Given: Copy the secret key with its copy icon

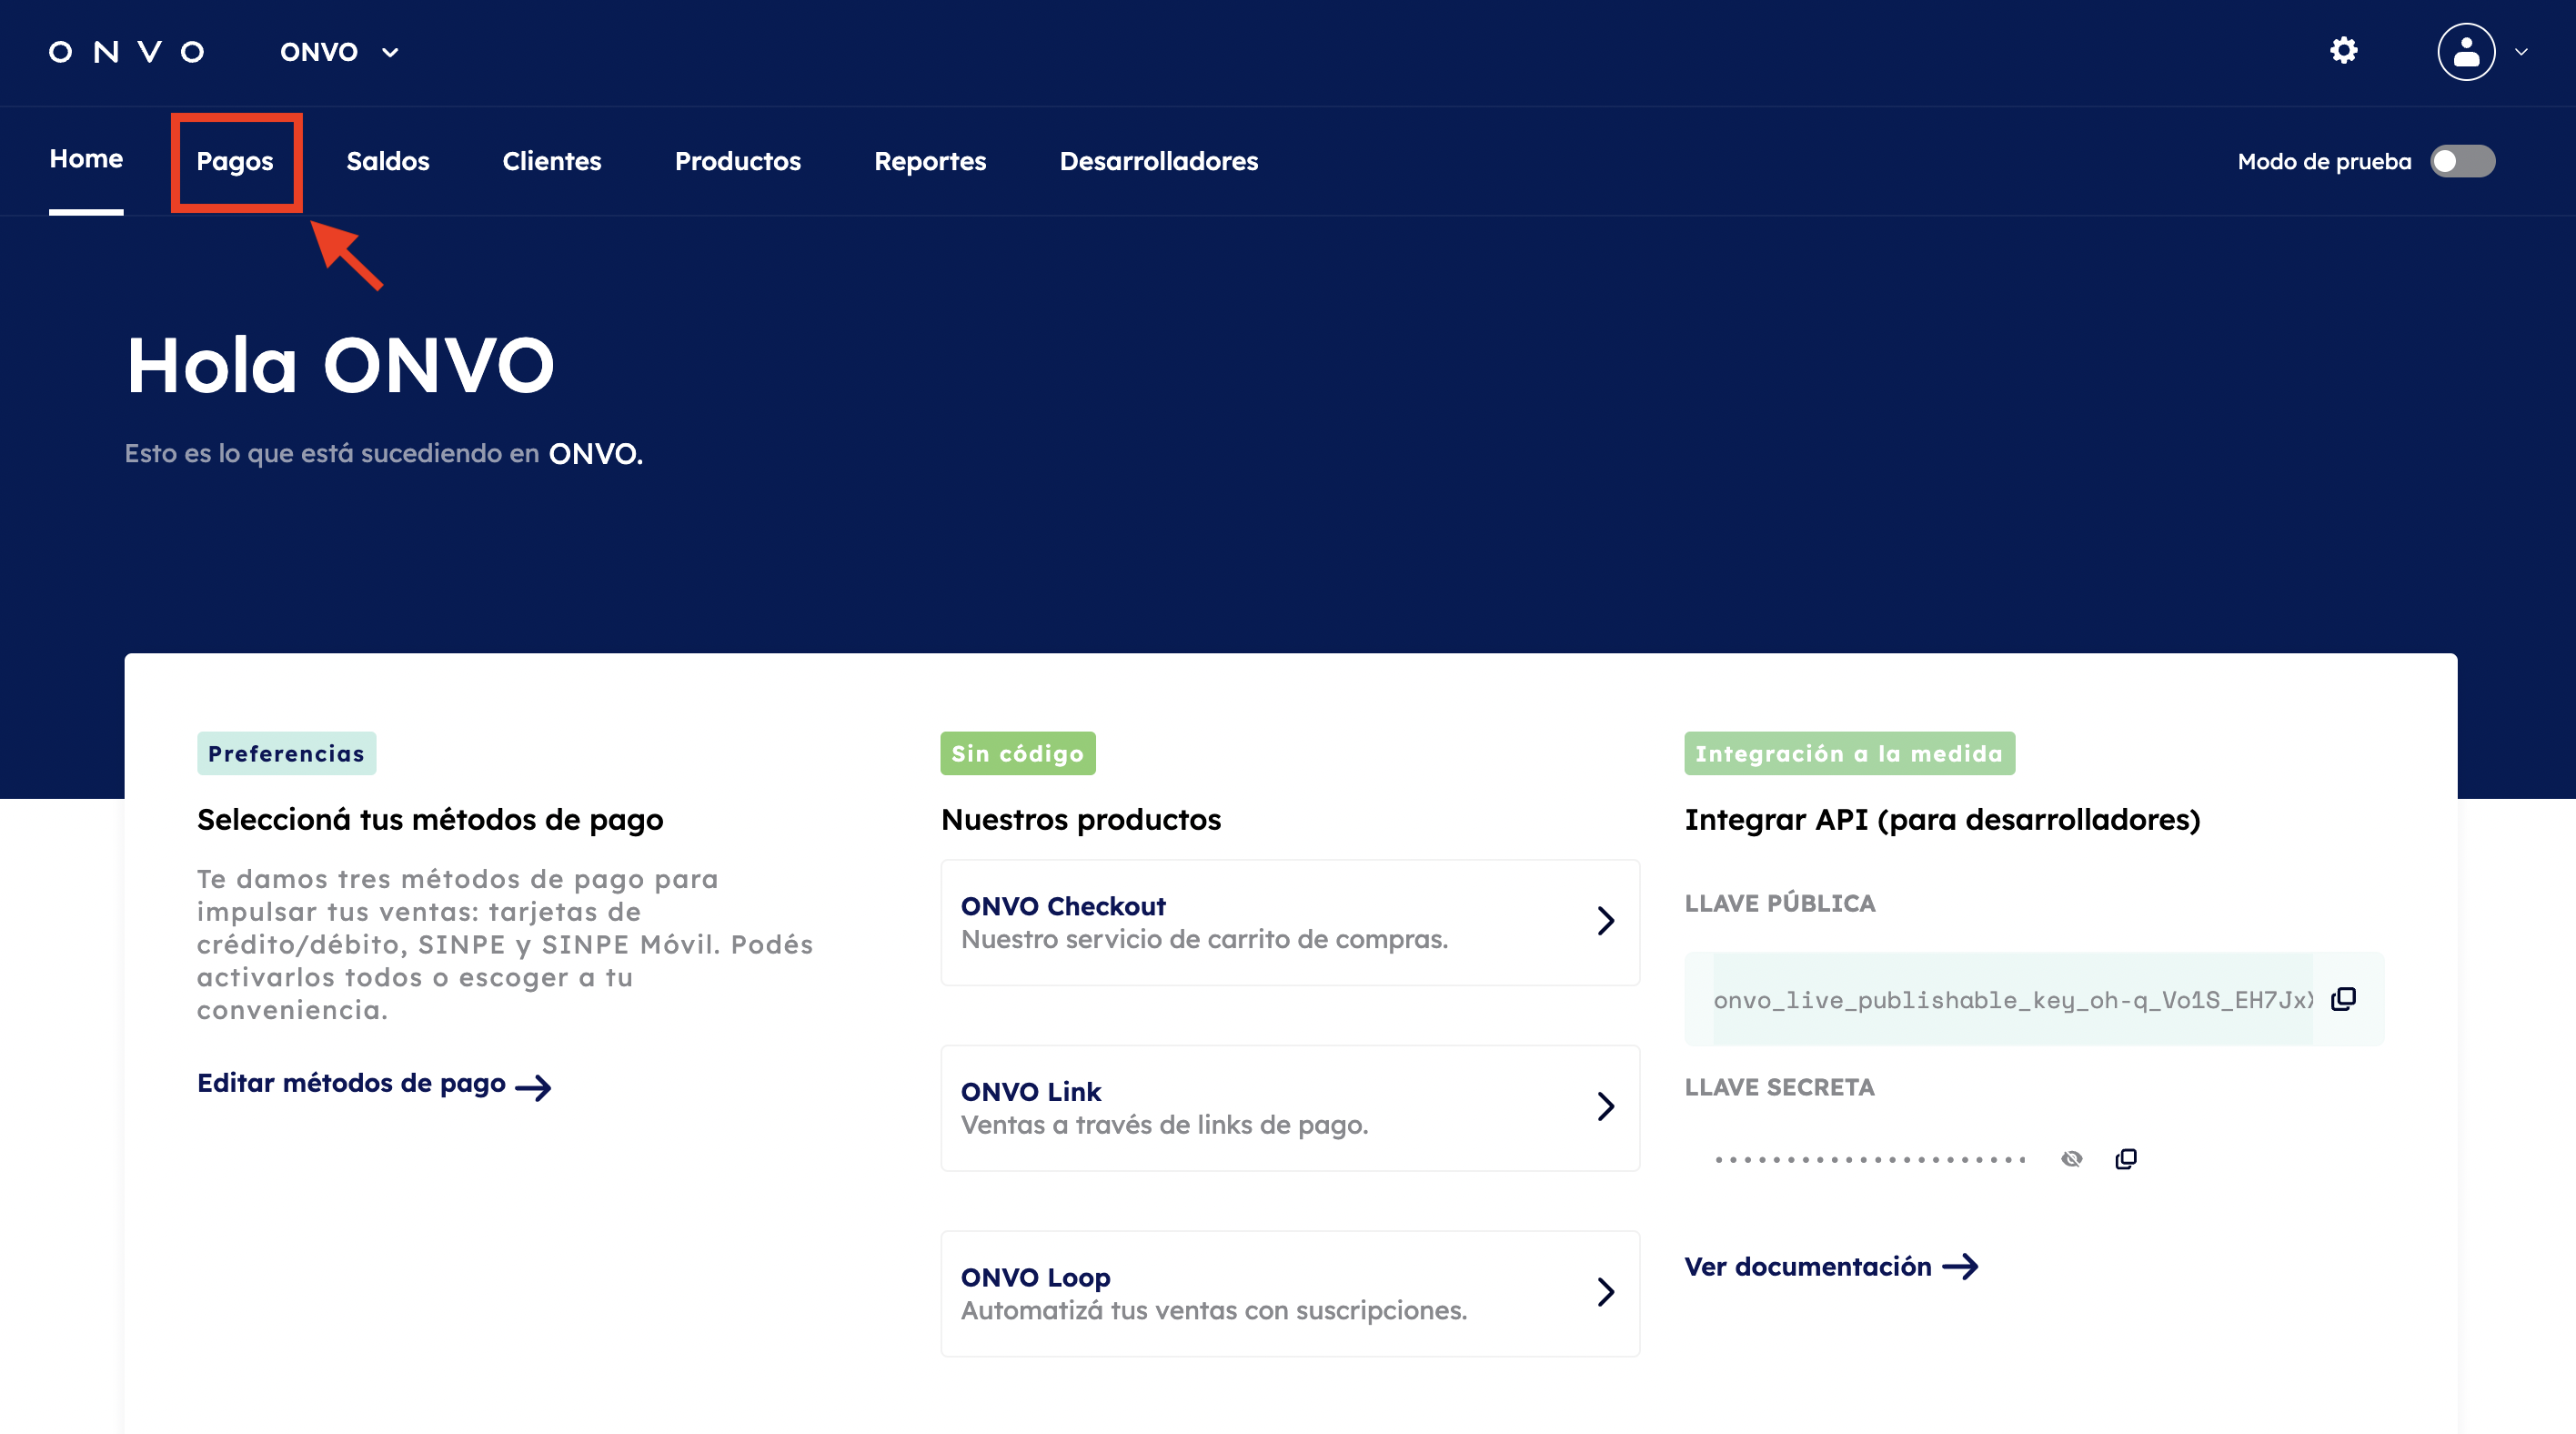Looking at the screenshot, I should [2126, 1158].
